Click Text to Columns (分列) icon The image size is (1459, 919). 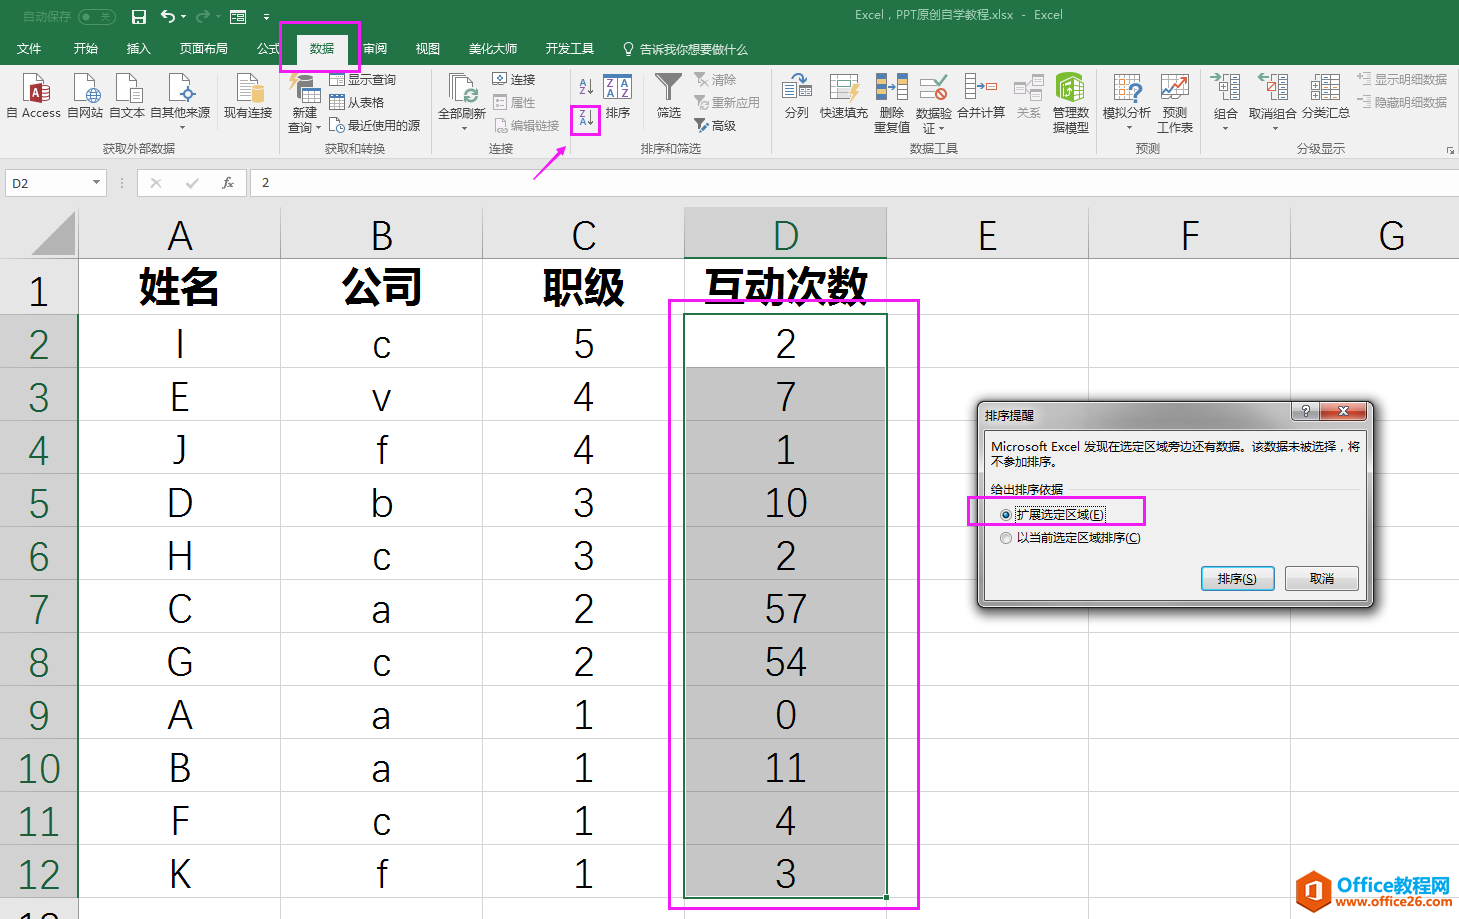pos(797,97)
